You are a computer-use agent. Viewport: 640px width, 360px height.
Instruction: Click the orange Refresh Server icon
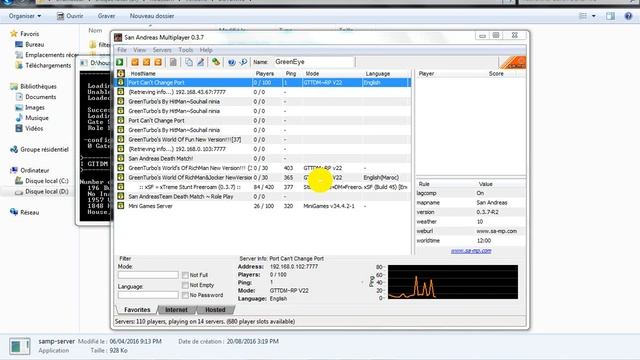pos(158,62)
